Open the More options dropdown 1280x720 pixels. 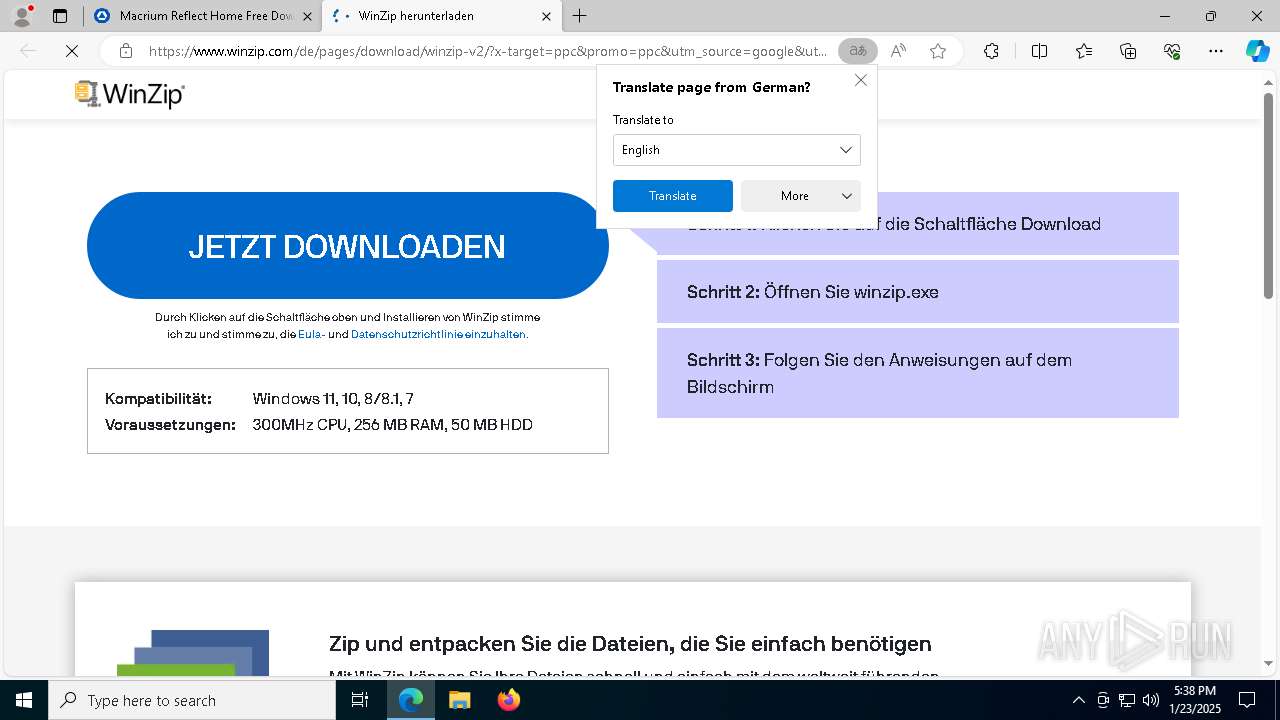[801, 196]
